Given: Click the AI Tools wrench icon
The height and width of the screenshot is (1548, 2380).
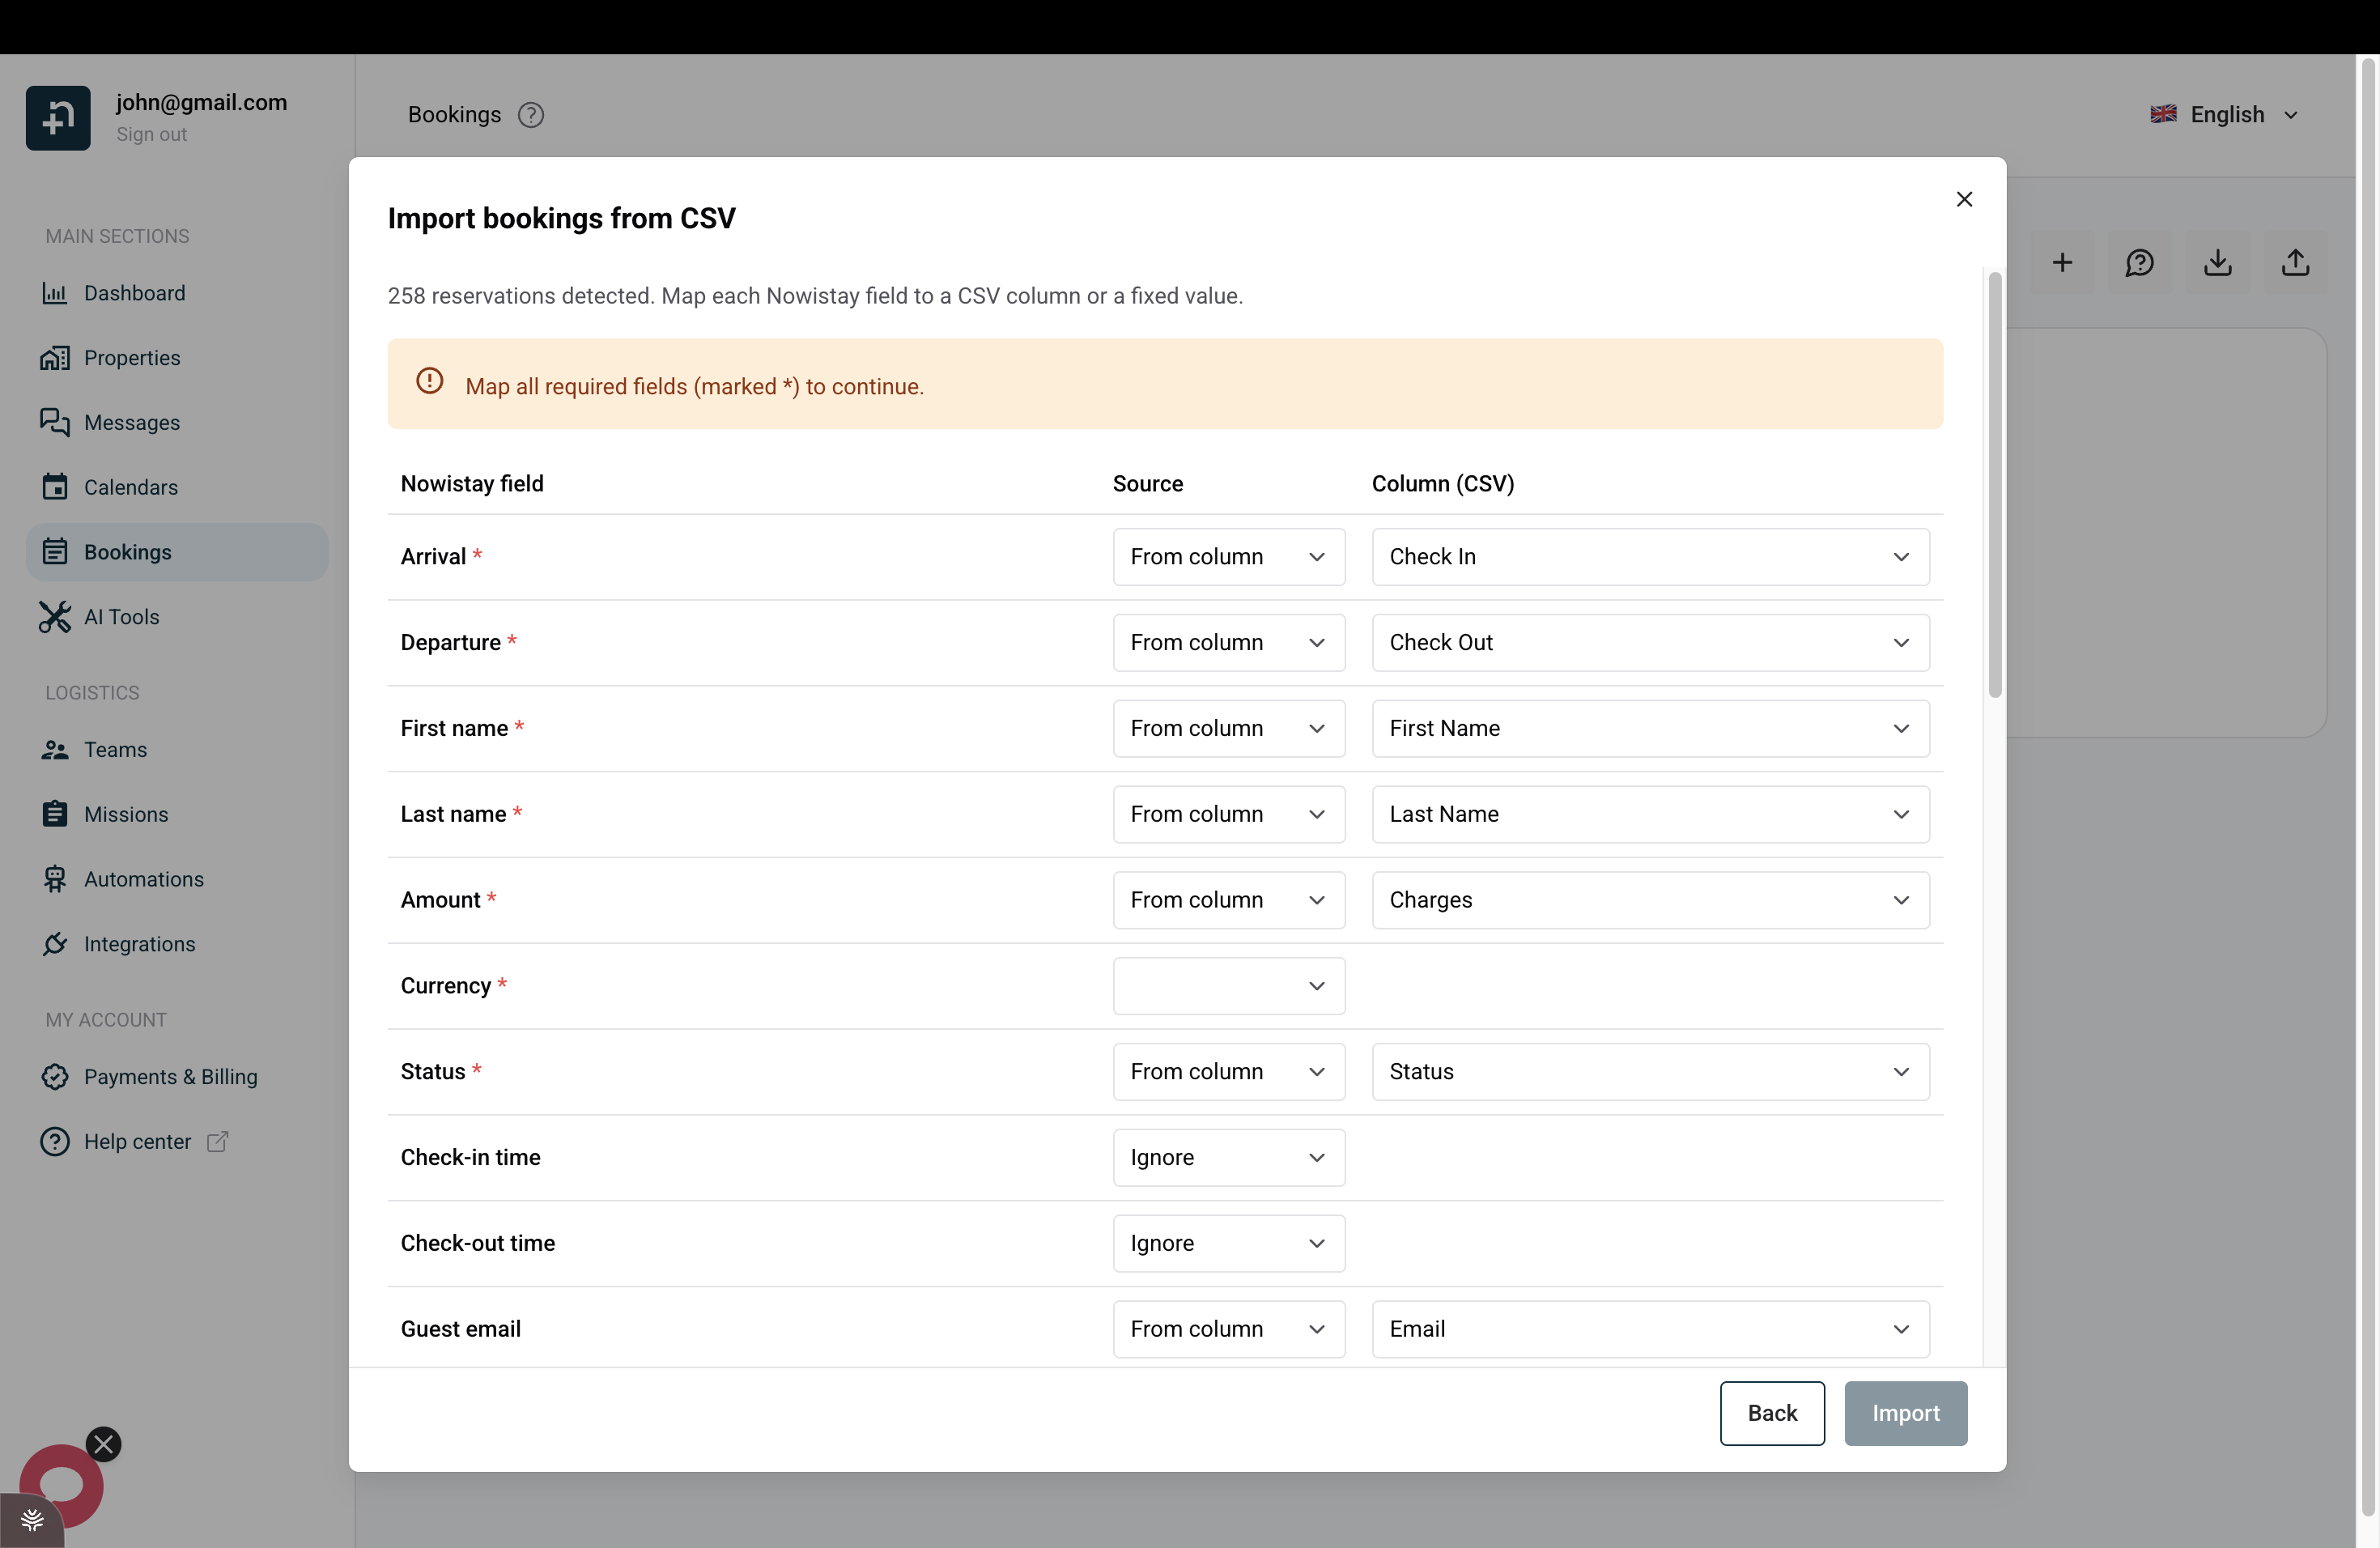Looking at the screenshot, I should tap(55, 617).
